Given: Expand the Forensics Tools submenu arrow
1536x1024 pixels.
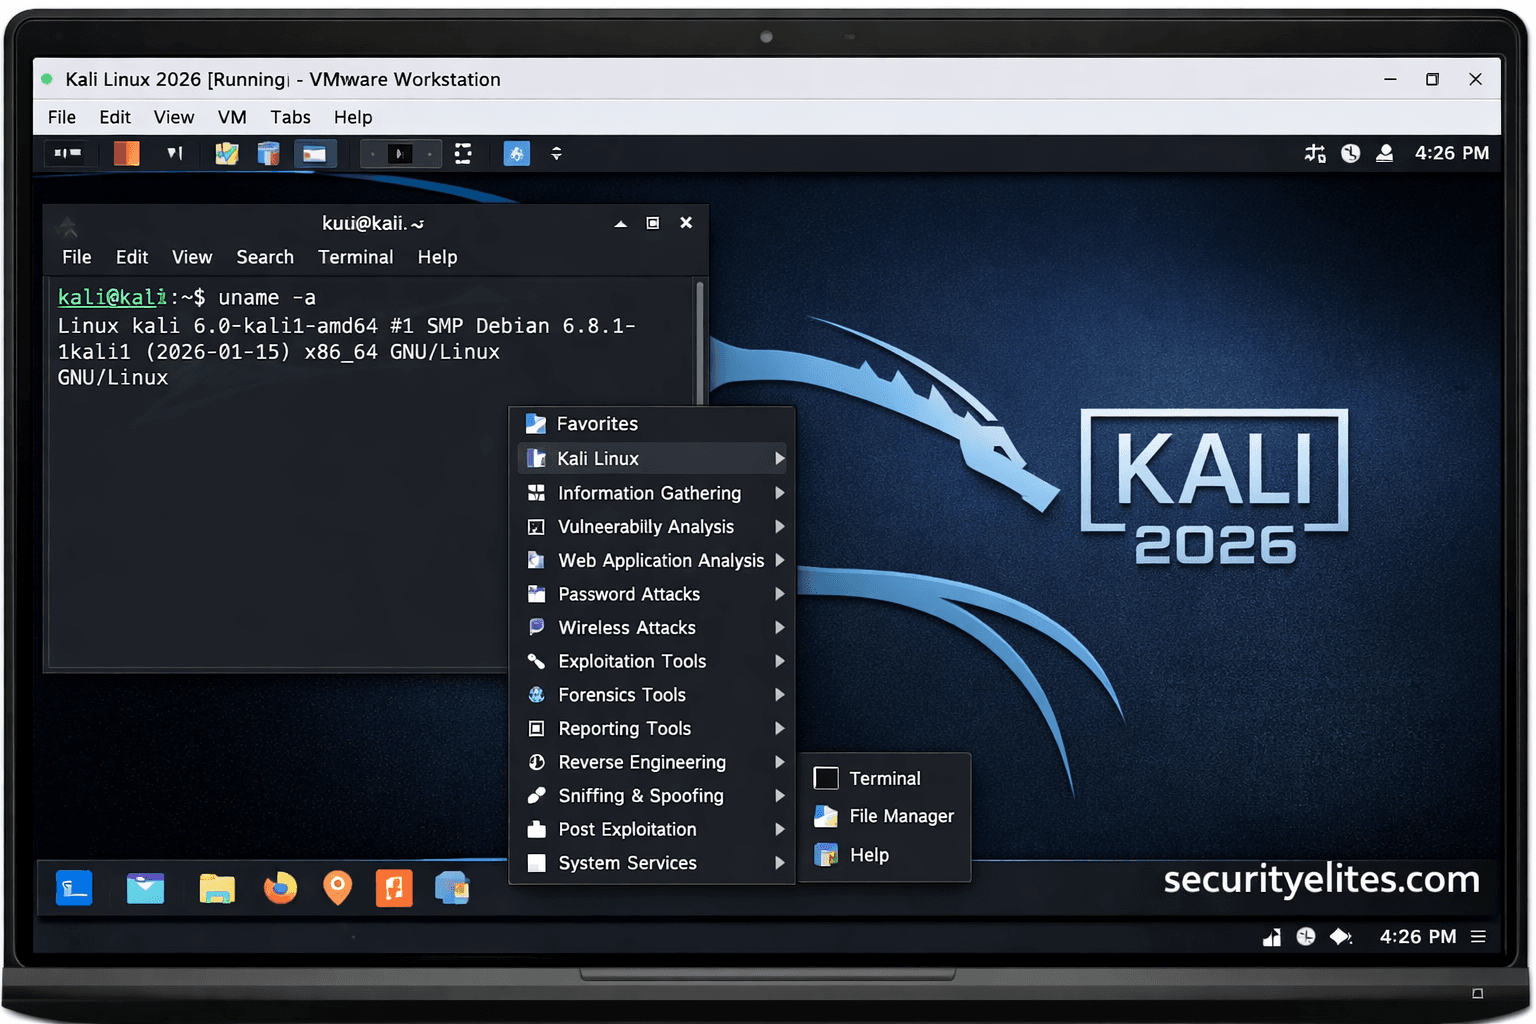Looking at the screenshot, I should click(x=779, y=695).
